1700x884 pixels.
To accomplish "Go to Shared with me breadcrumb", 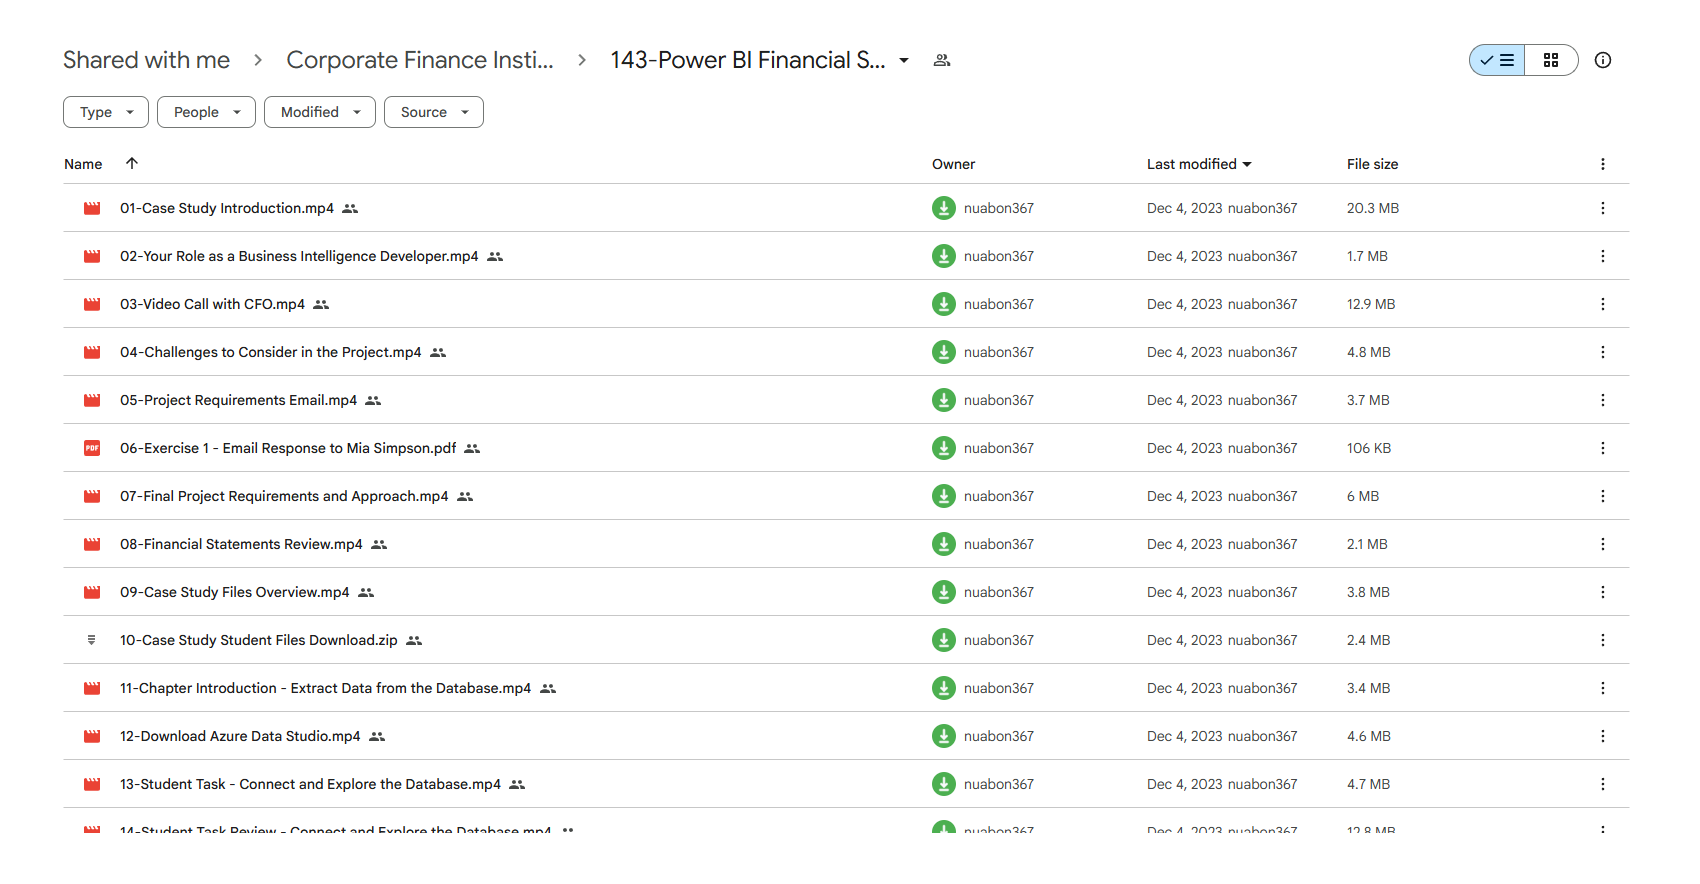I will [146, 60].
